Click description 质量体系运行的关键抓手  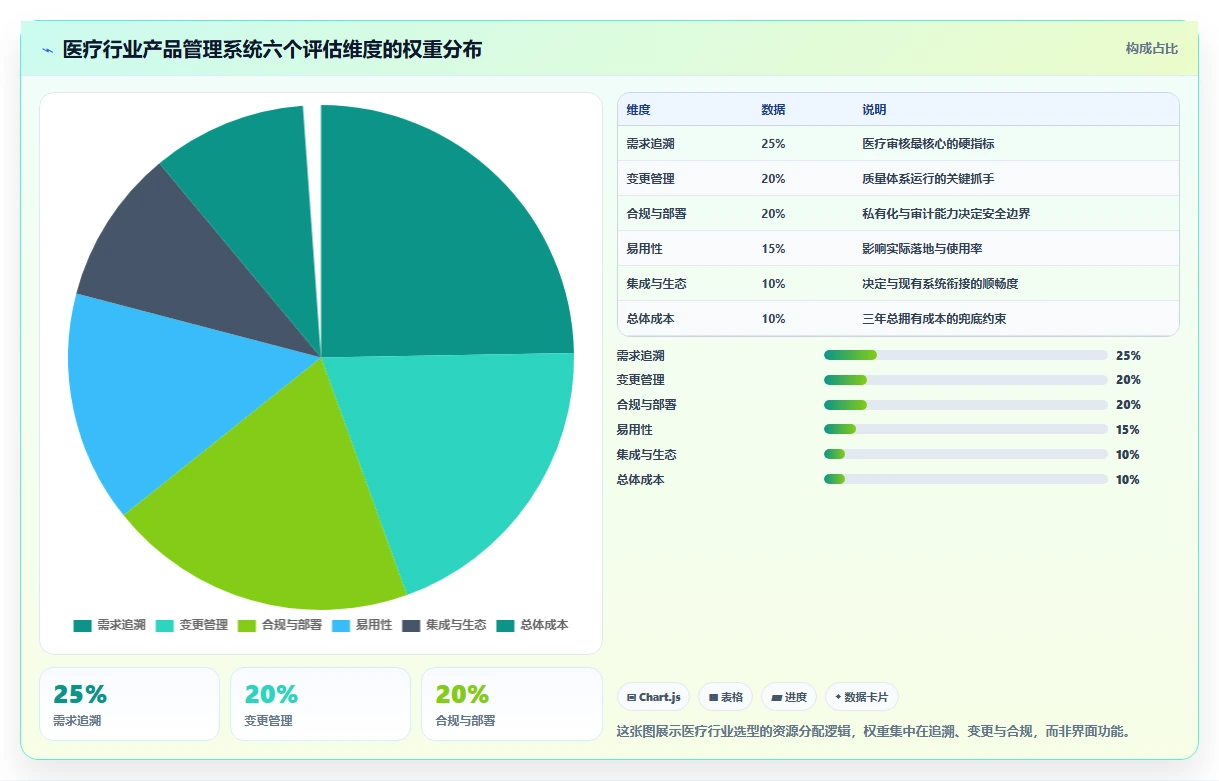click(928, 179)
